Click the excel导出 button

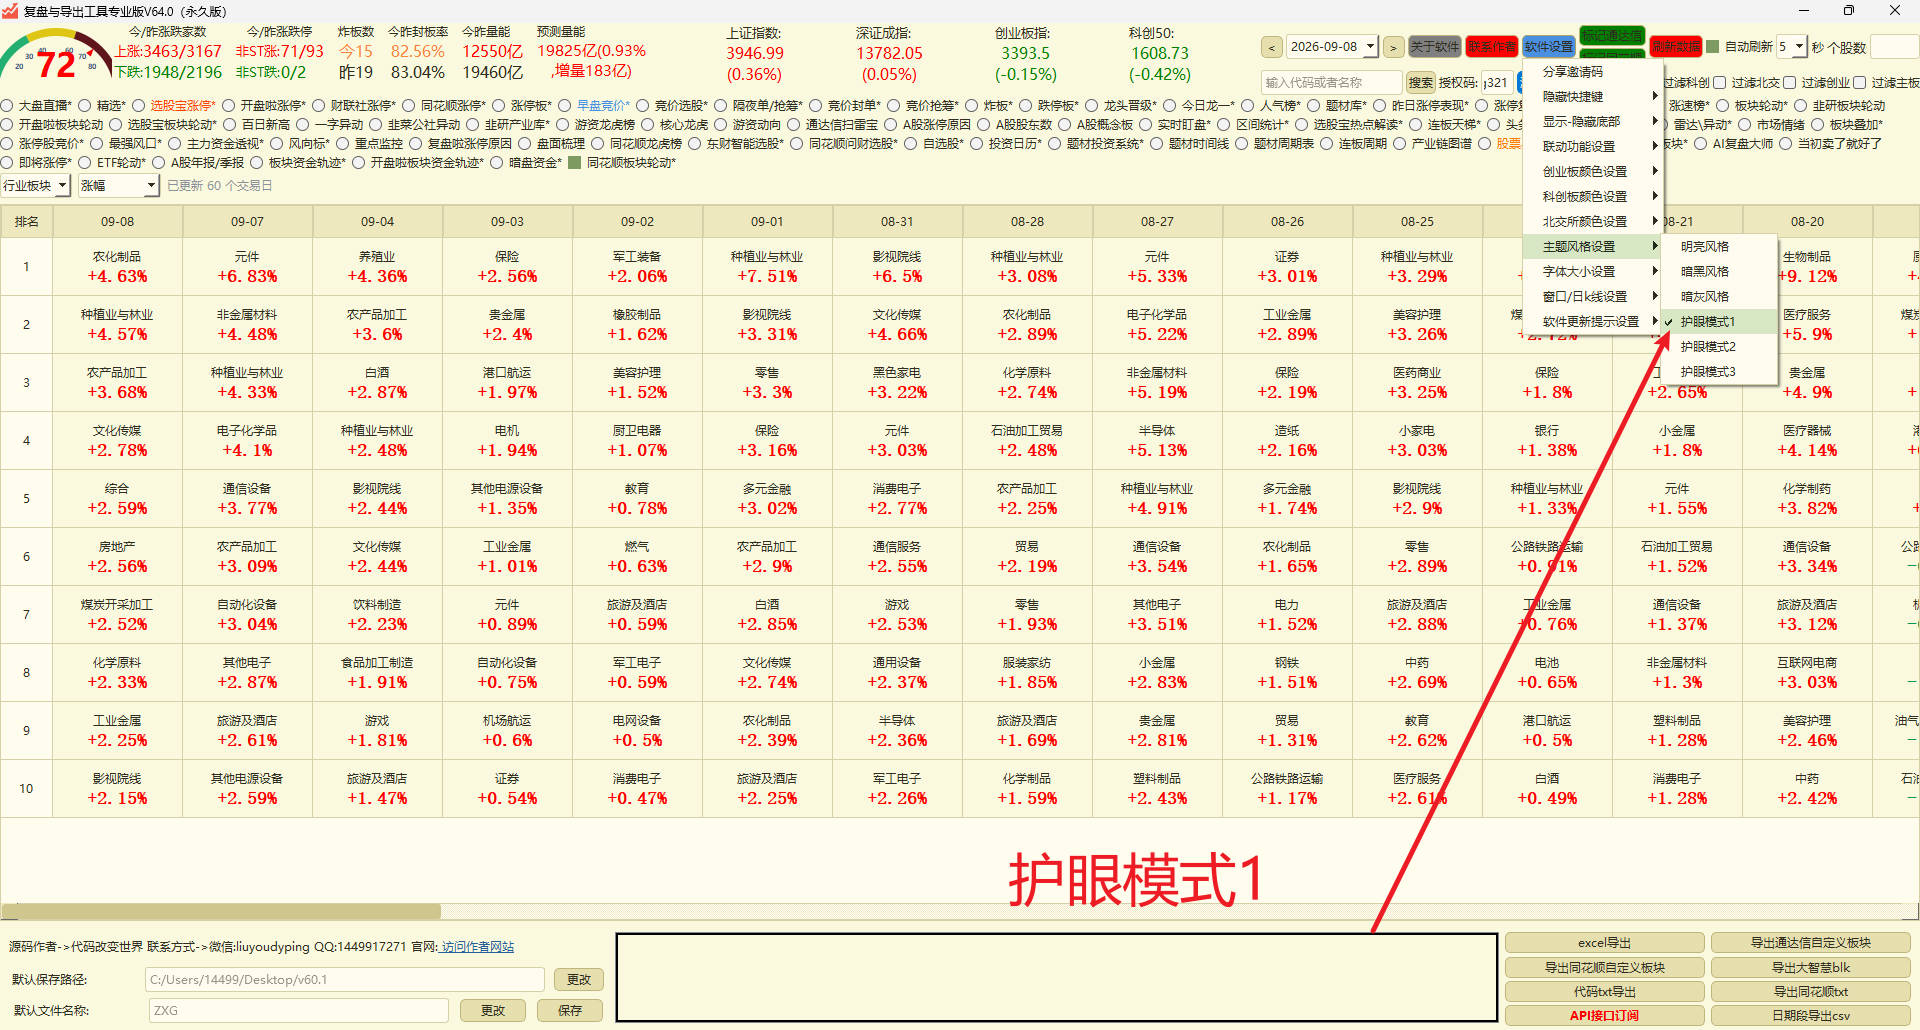(x=1604, y=942)
